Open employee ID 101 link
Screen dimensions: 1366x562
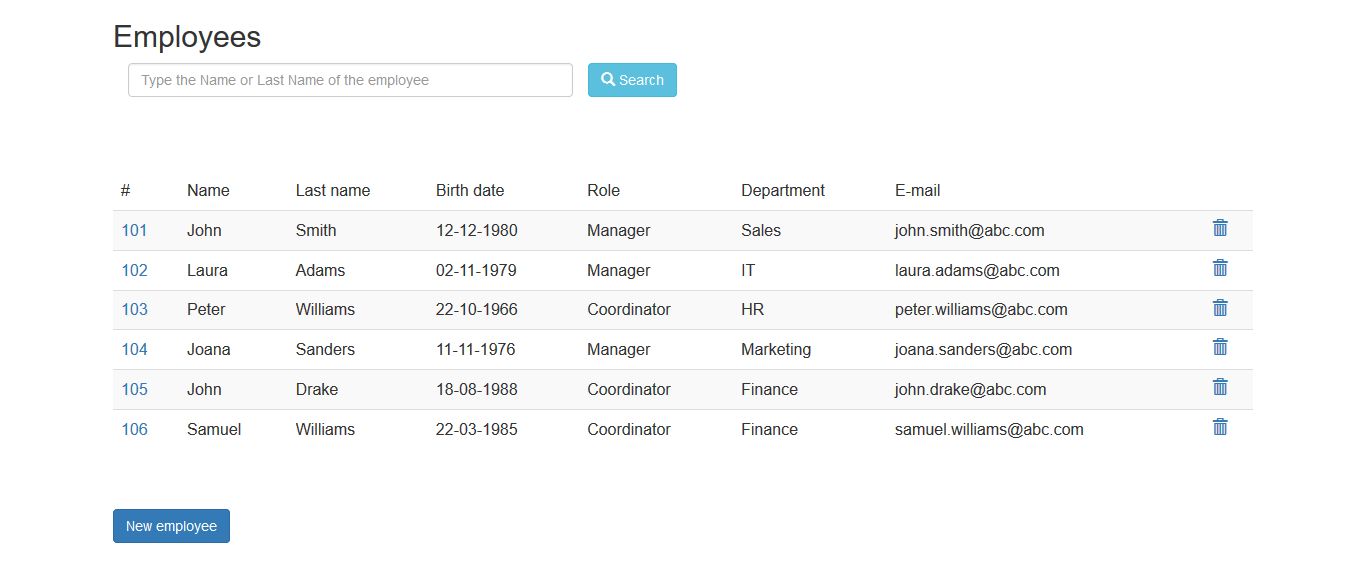click(x=134, y=230)
